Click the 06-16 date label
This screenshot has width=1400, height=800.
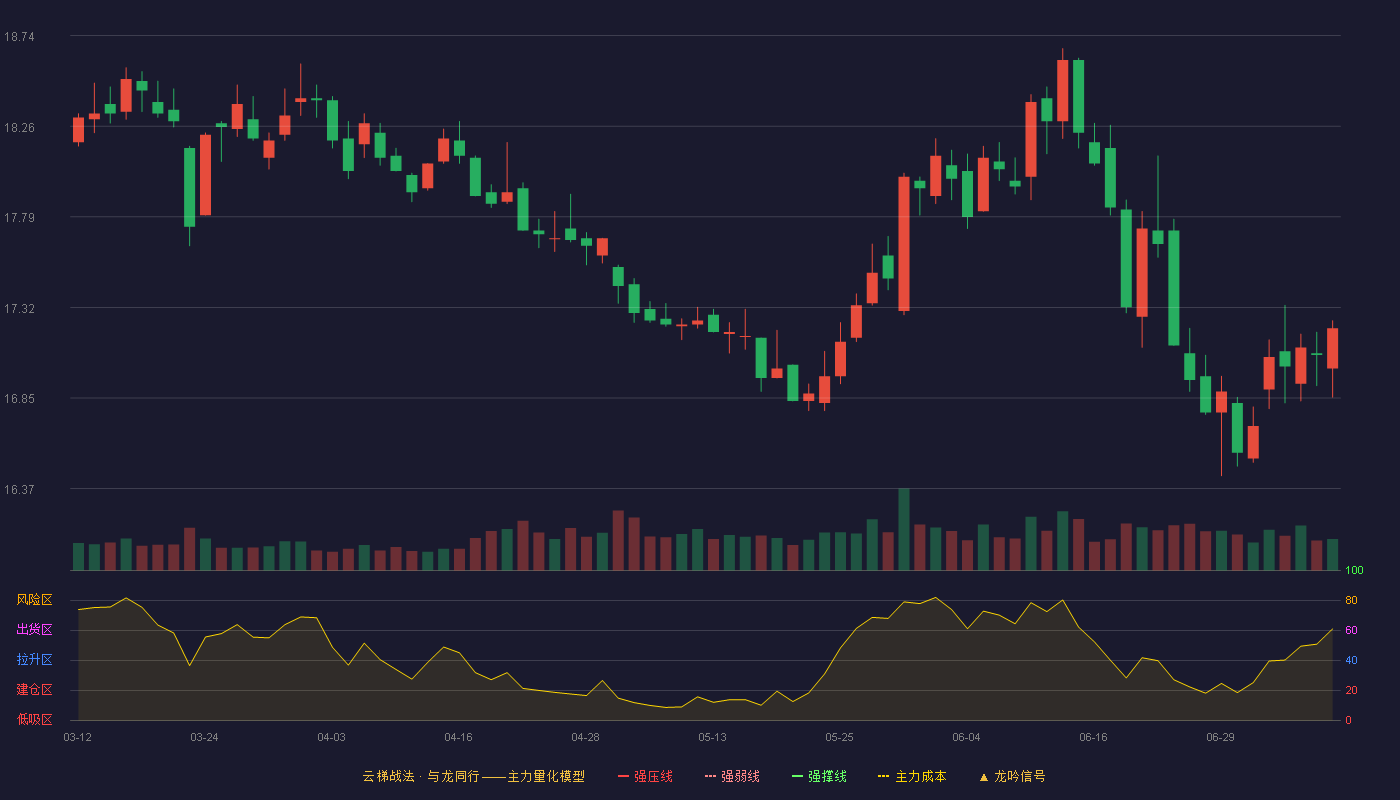(x=1093, y=737)
